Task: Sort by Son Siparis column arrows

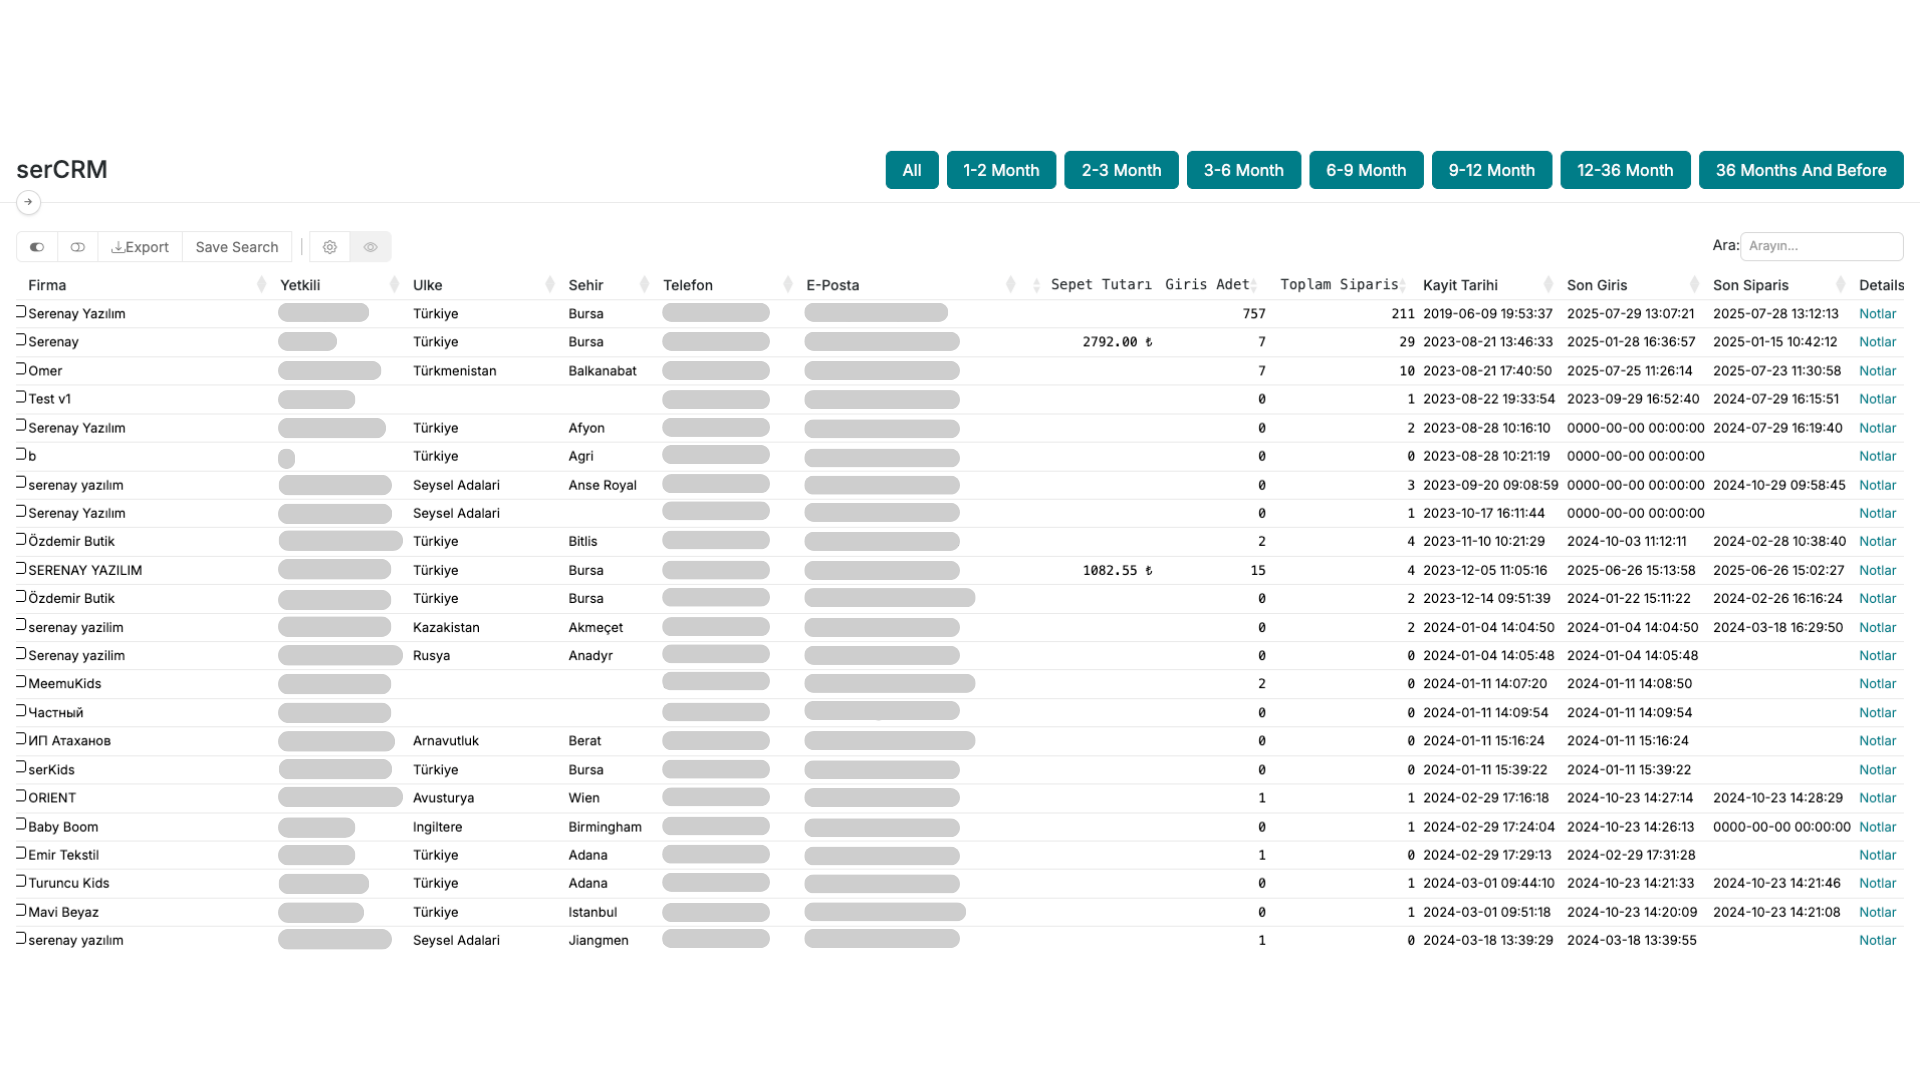Action: 1841,285
